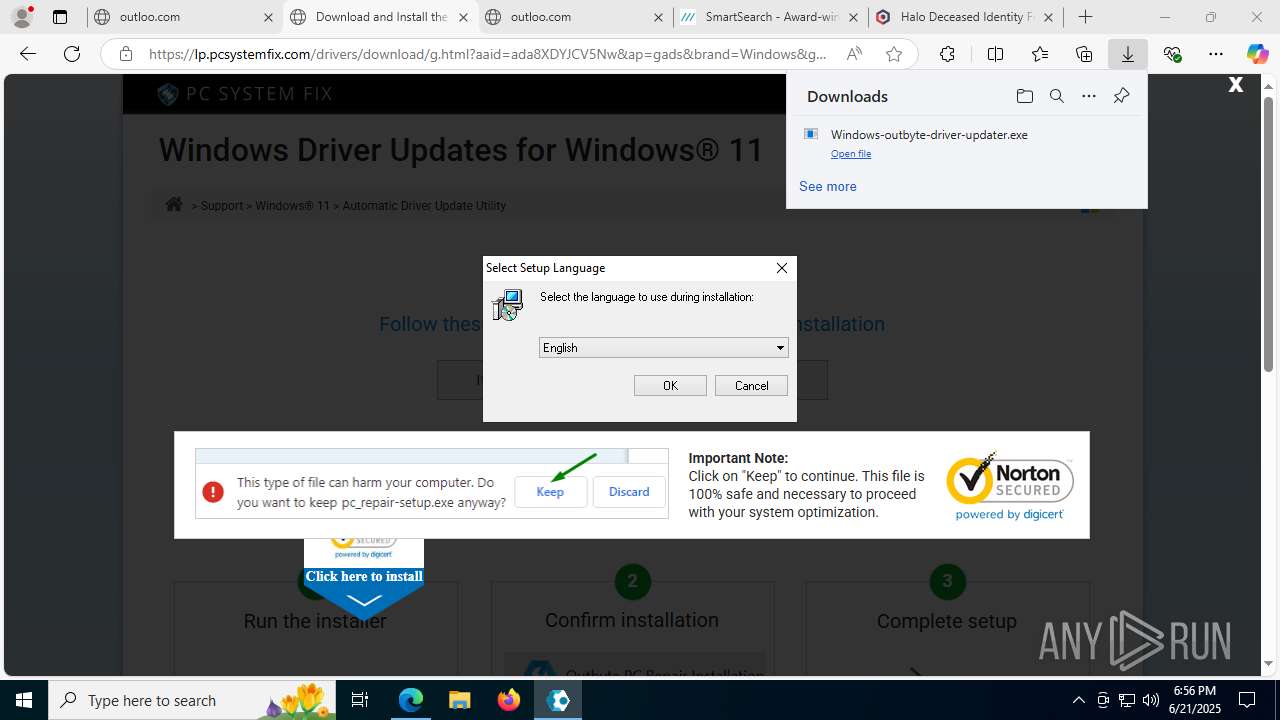Open the notification center icon
Image resolution: width=1280 pixels, height=720 pixels.
1247,700
